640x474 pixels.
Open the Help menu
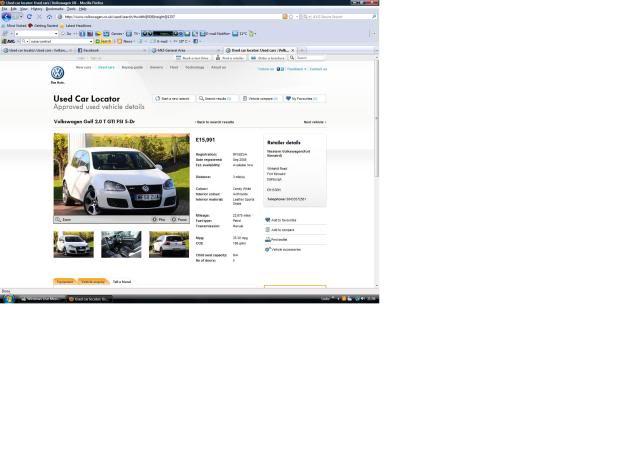coord(82,9)
